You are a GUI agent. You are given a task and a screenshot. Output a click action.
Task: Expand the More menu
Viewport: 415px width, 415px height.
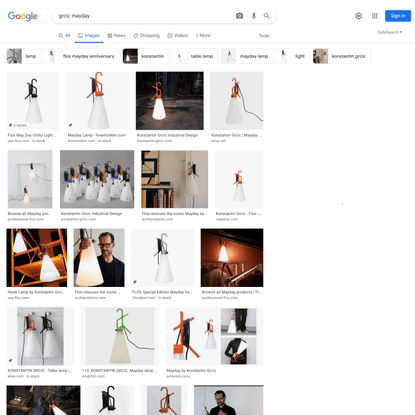[x=203, y=35]
